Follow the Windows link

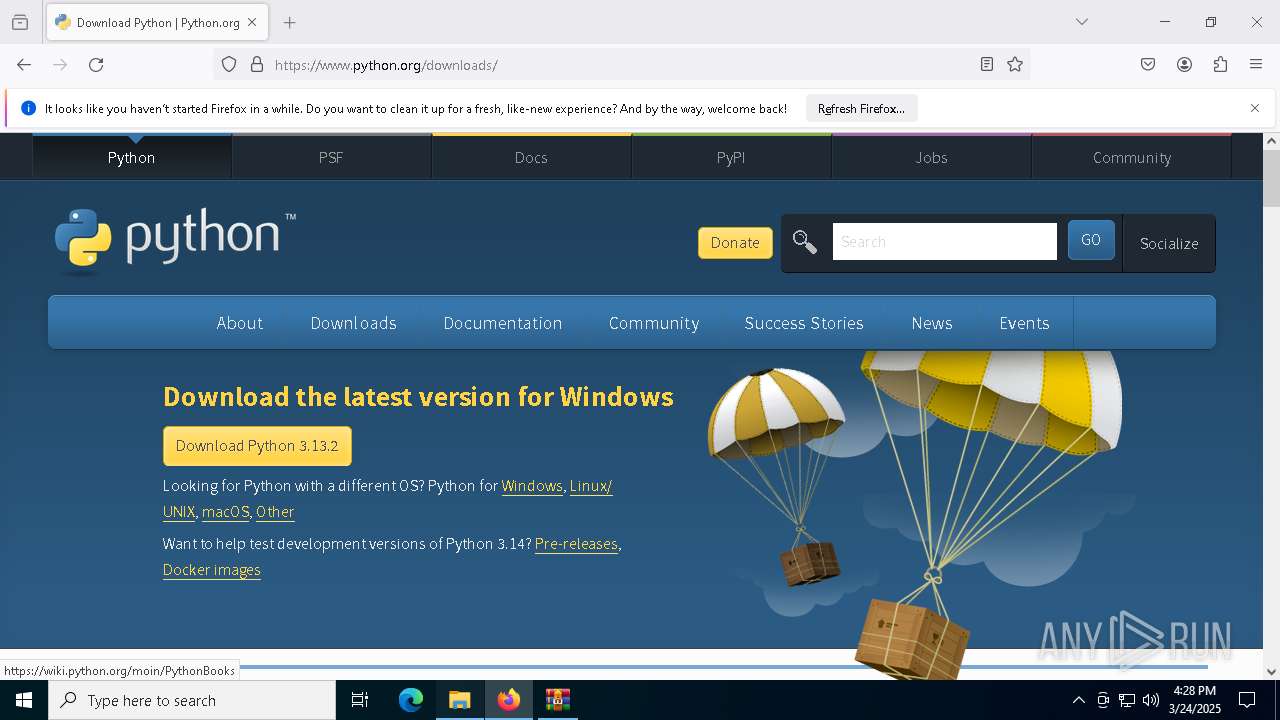coord(532,486)
